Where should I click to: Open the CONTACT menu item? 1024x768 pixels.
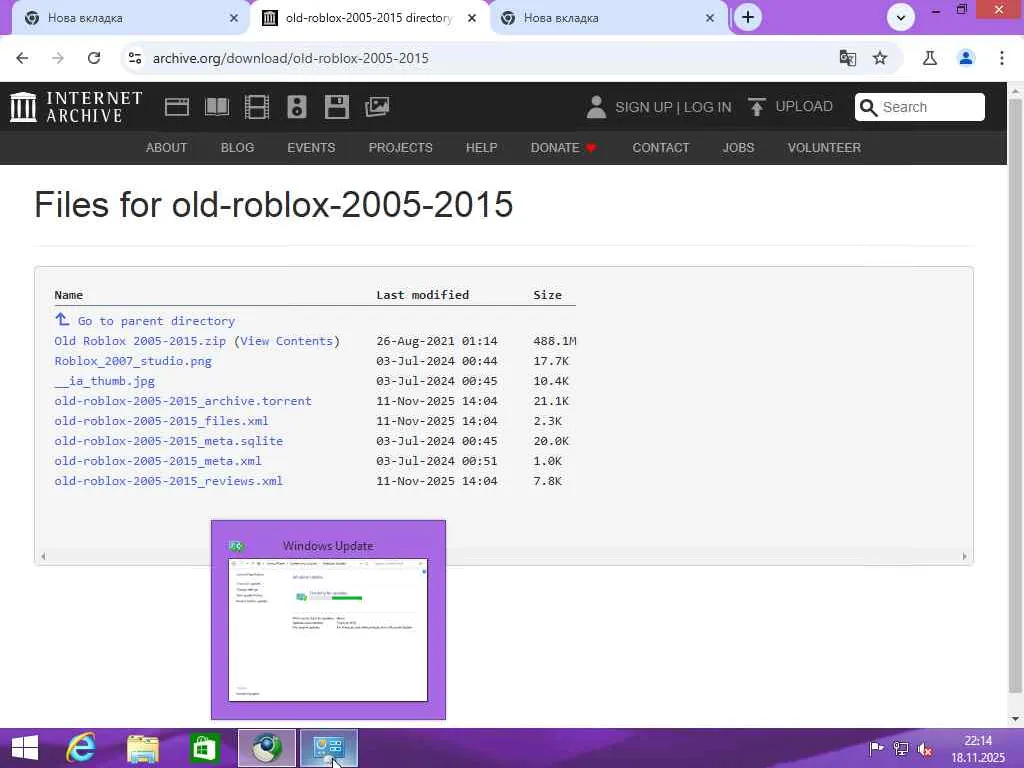[x=660, y=148]
